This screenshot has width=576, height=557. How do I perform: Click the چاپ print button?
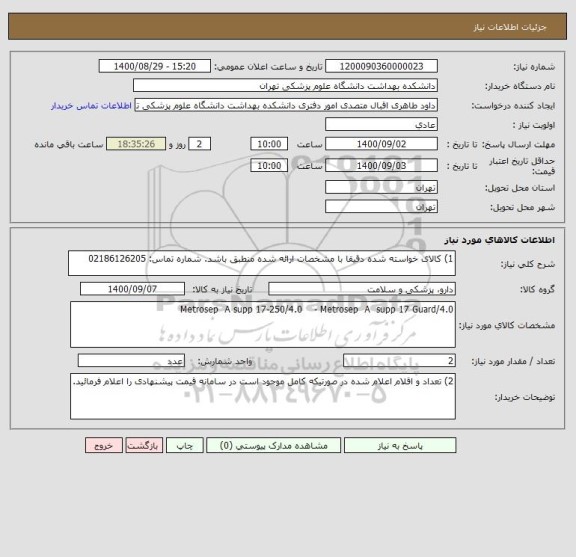click(185, 445)
